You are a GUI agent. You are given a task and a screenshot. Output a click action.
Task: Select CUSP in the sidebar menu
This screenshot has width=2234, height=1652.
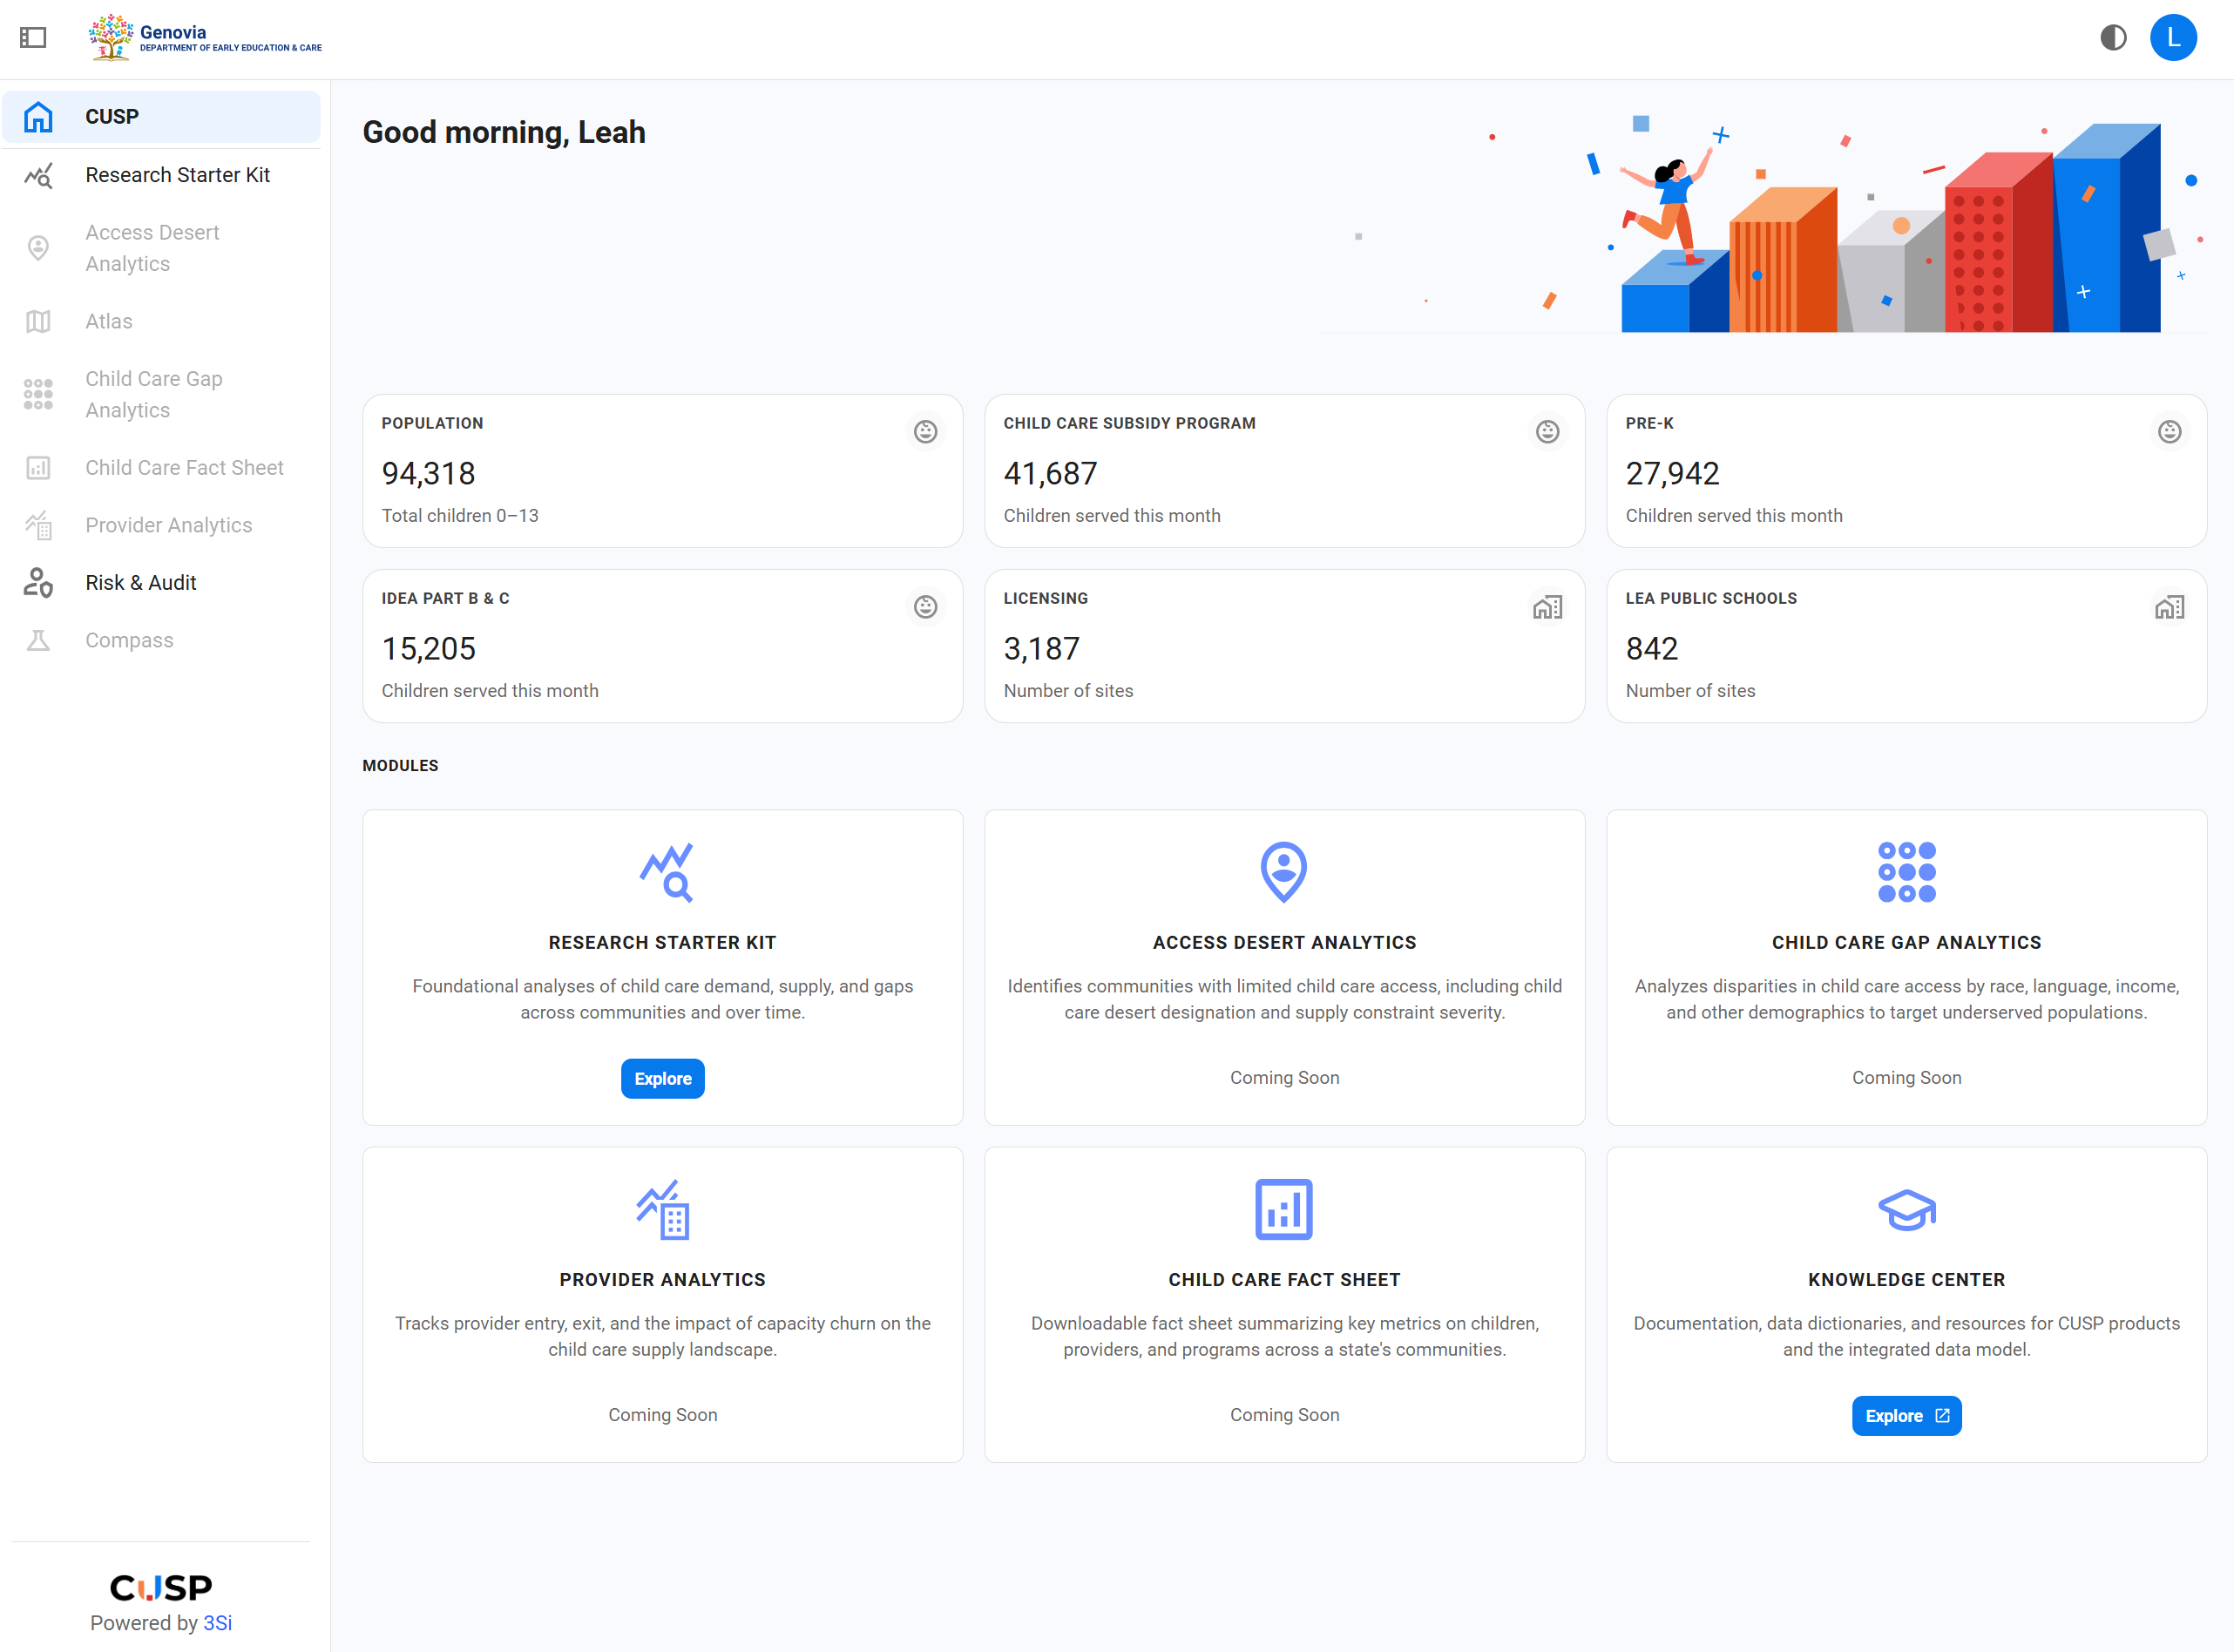(161, 117)
